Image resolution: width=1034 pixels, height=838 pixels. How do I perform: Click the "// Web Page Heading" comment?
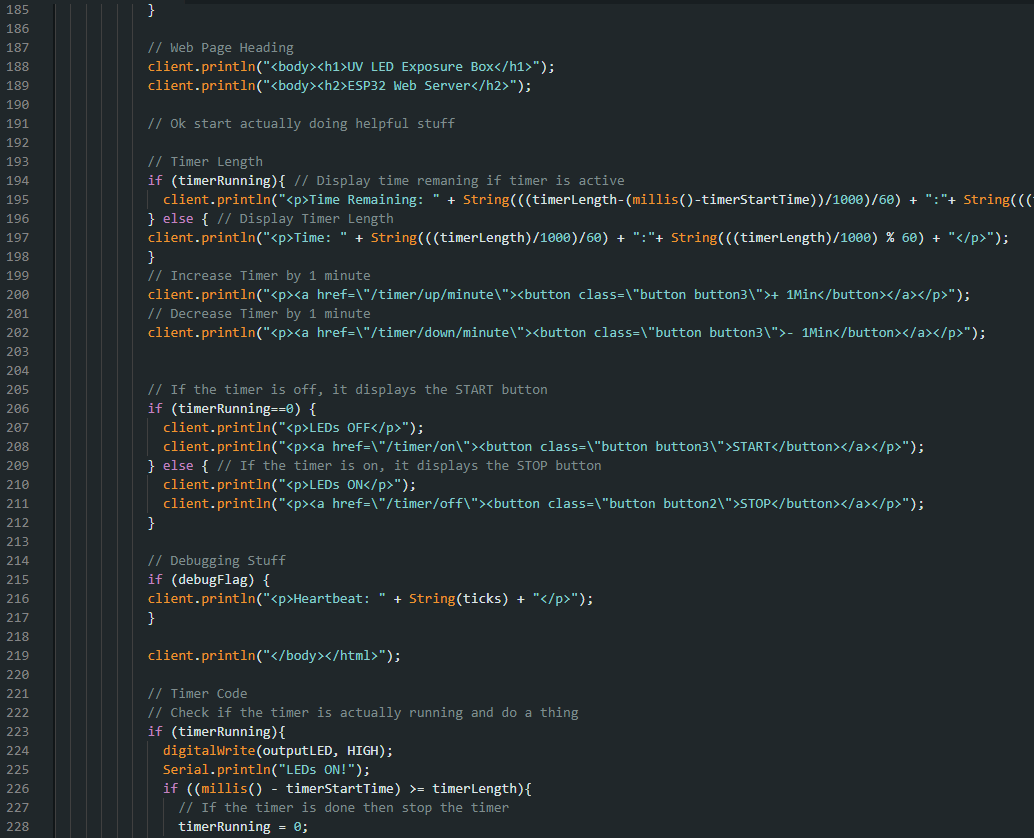point(220,48)
